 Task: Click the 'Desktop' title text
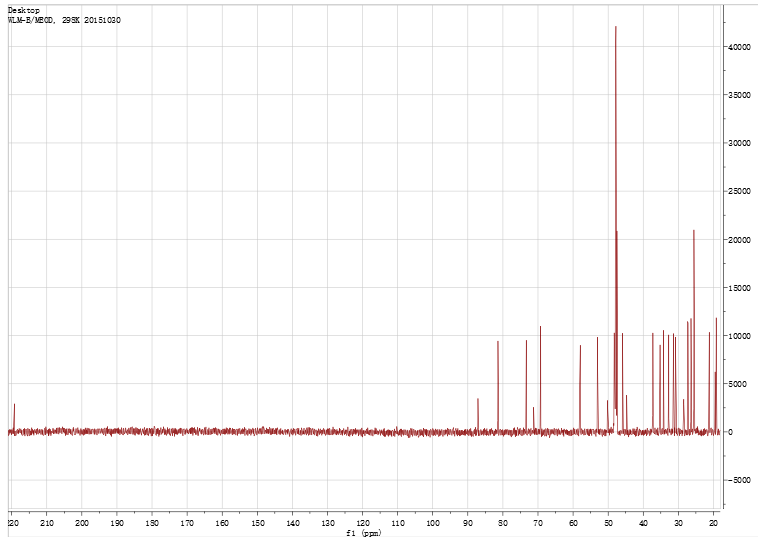click(x=24, y=11)
